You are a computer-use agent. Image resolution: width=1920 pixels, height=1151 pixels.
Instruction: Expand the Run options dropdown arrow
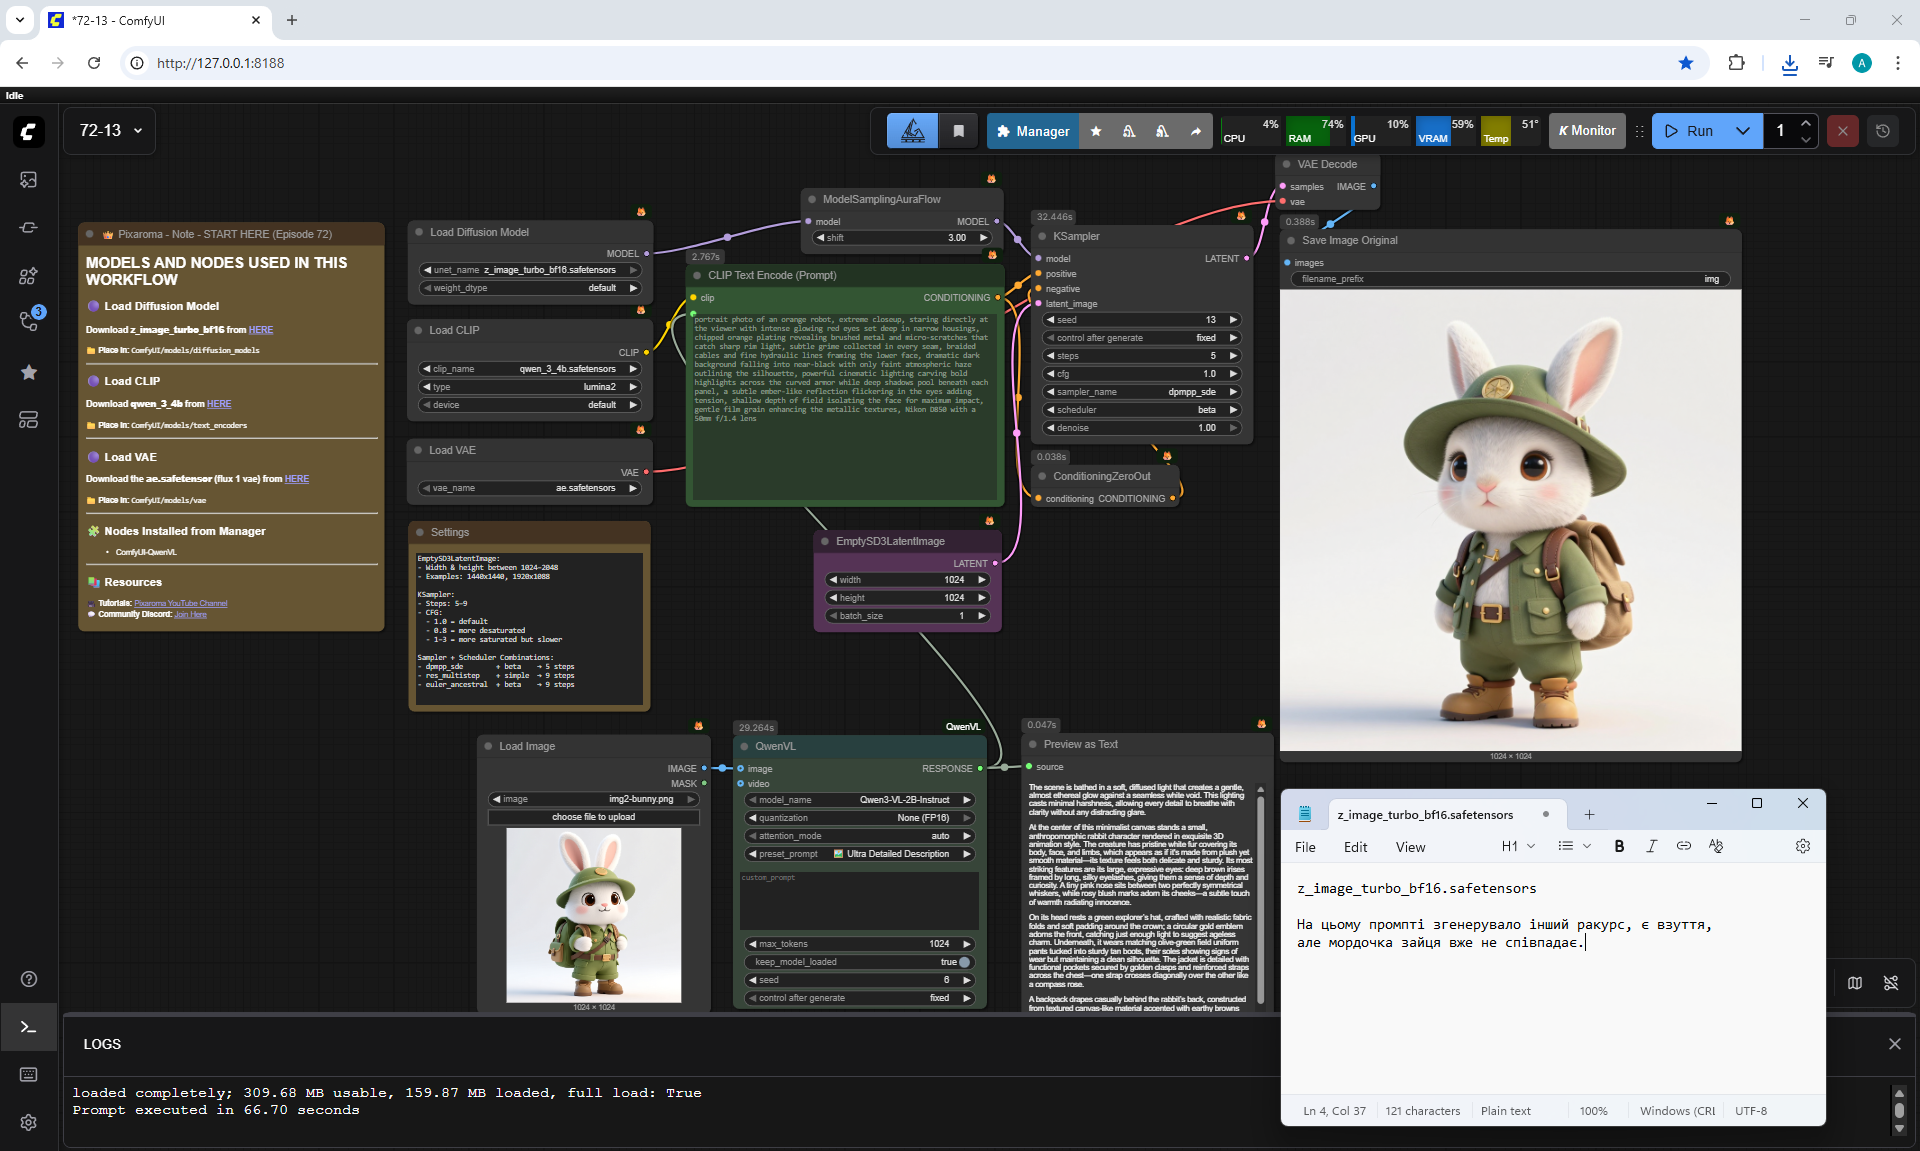coord(1743,131)
